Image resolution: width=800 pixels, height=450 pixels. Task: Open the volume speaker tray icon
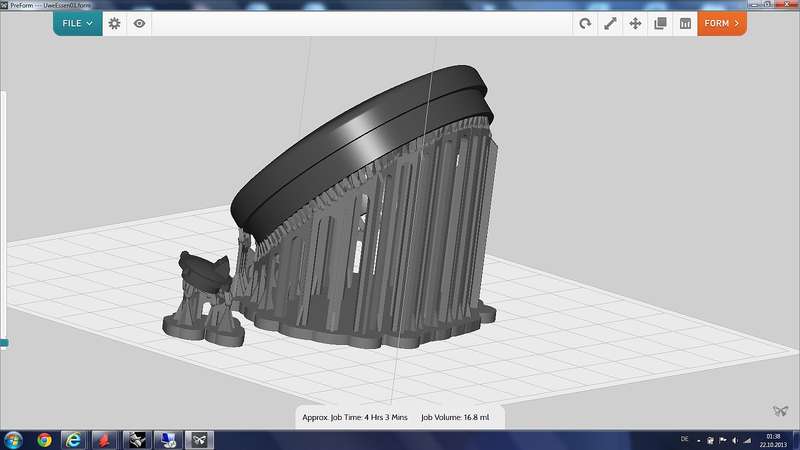735,440
